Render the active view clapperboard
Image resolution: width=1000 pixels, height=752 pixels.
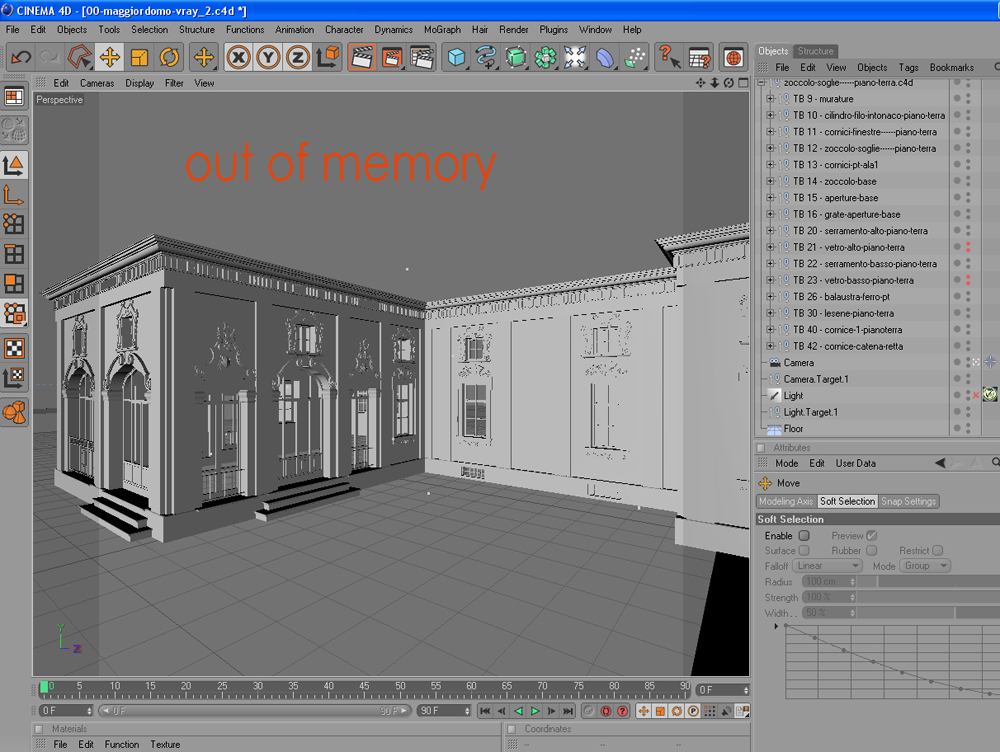(x=362, y=57)
